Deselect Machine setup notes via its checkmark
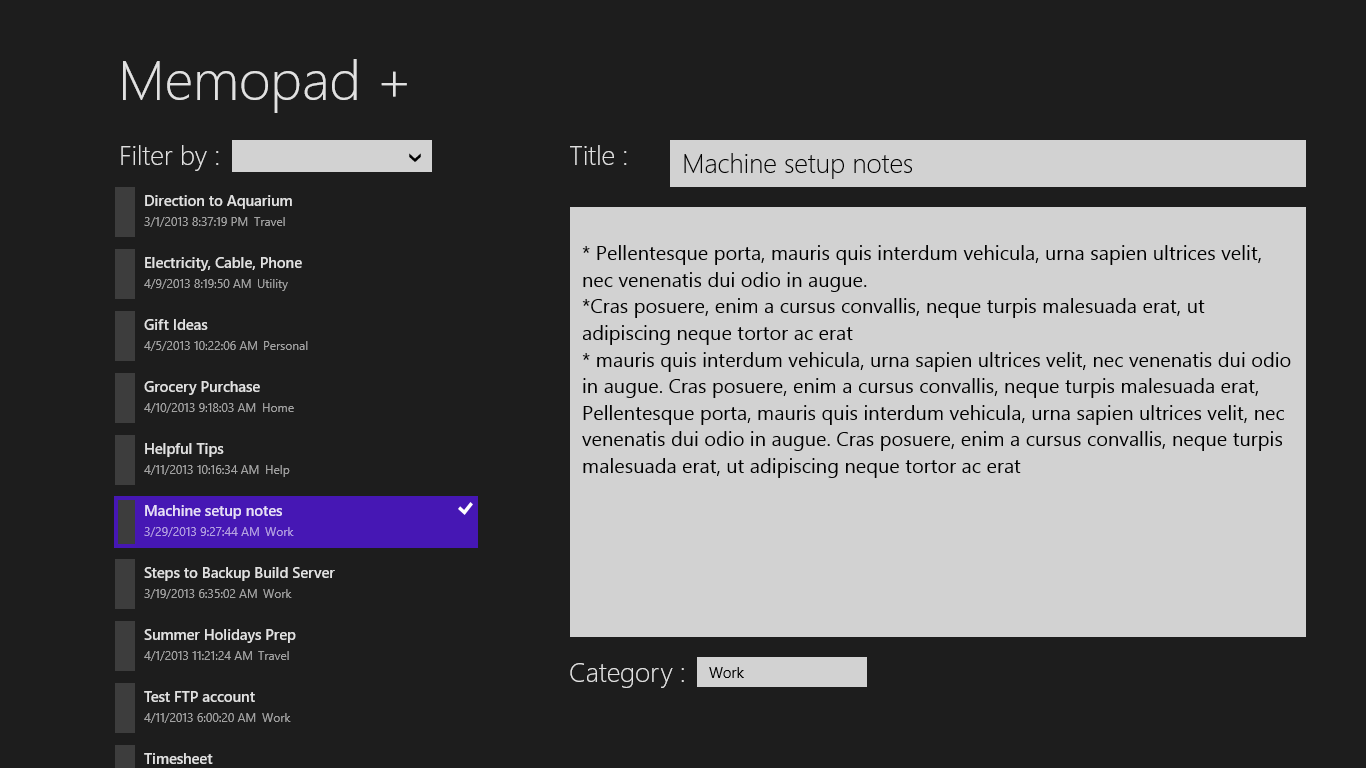This screenshot has height=768, width=1366. 465,509
